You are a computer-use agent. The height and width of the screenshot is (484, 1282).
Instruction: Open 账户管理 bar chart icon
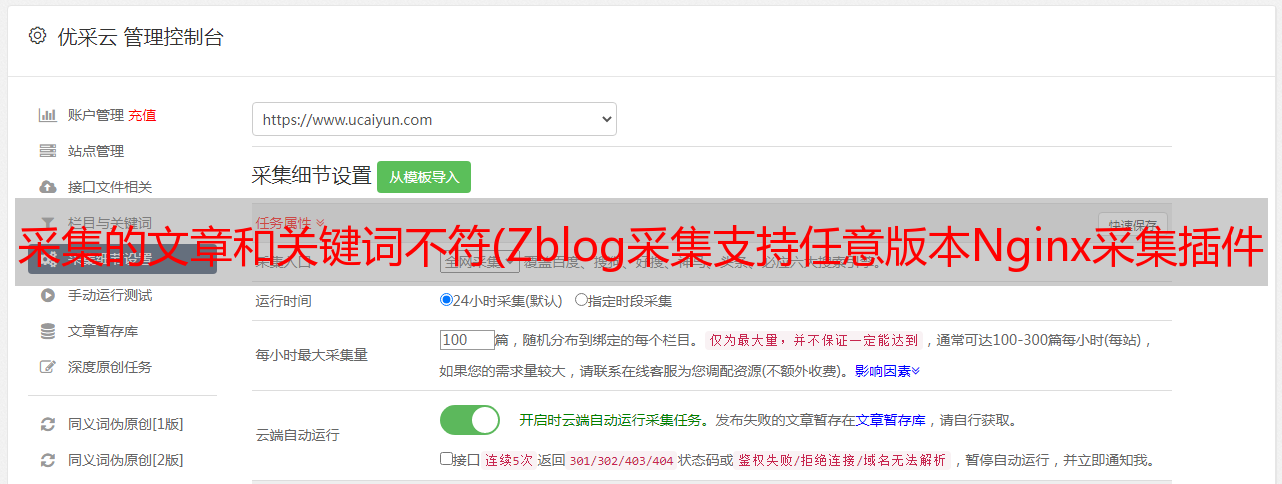click(47, 115)
